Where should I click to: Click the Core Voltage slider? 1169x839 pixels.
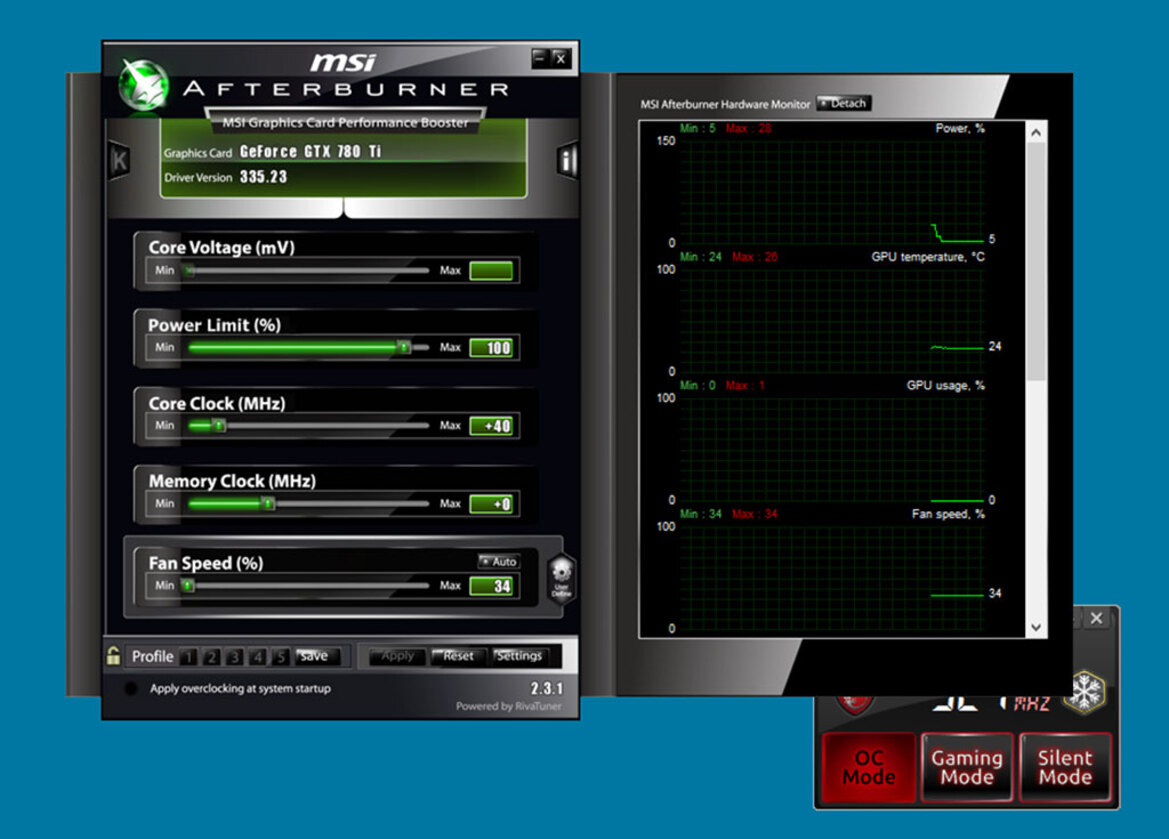tap(308, 271)
